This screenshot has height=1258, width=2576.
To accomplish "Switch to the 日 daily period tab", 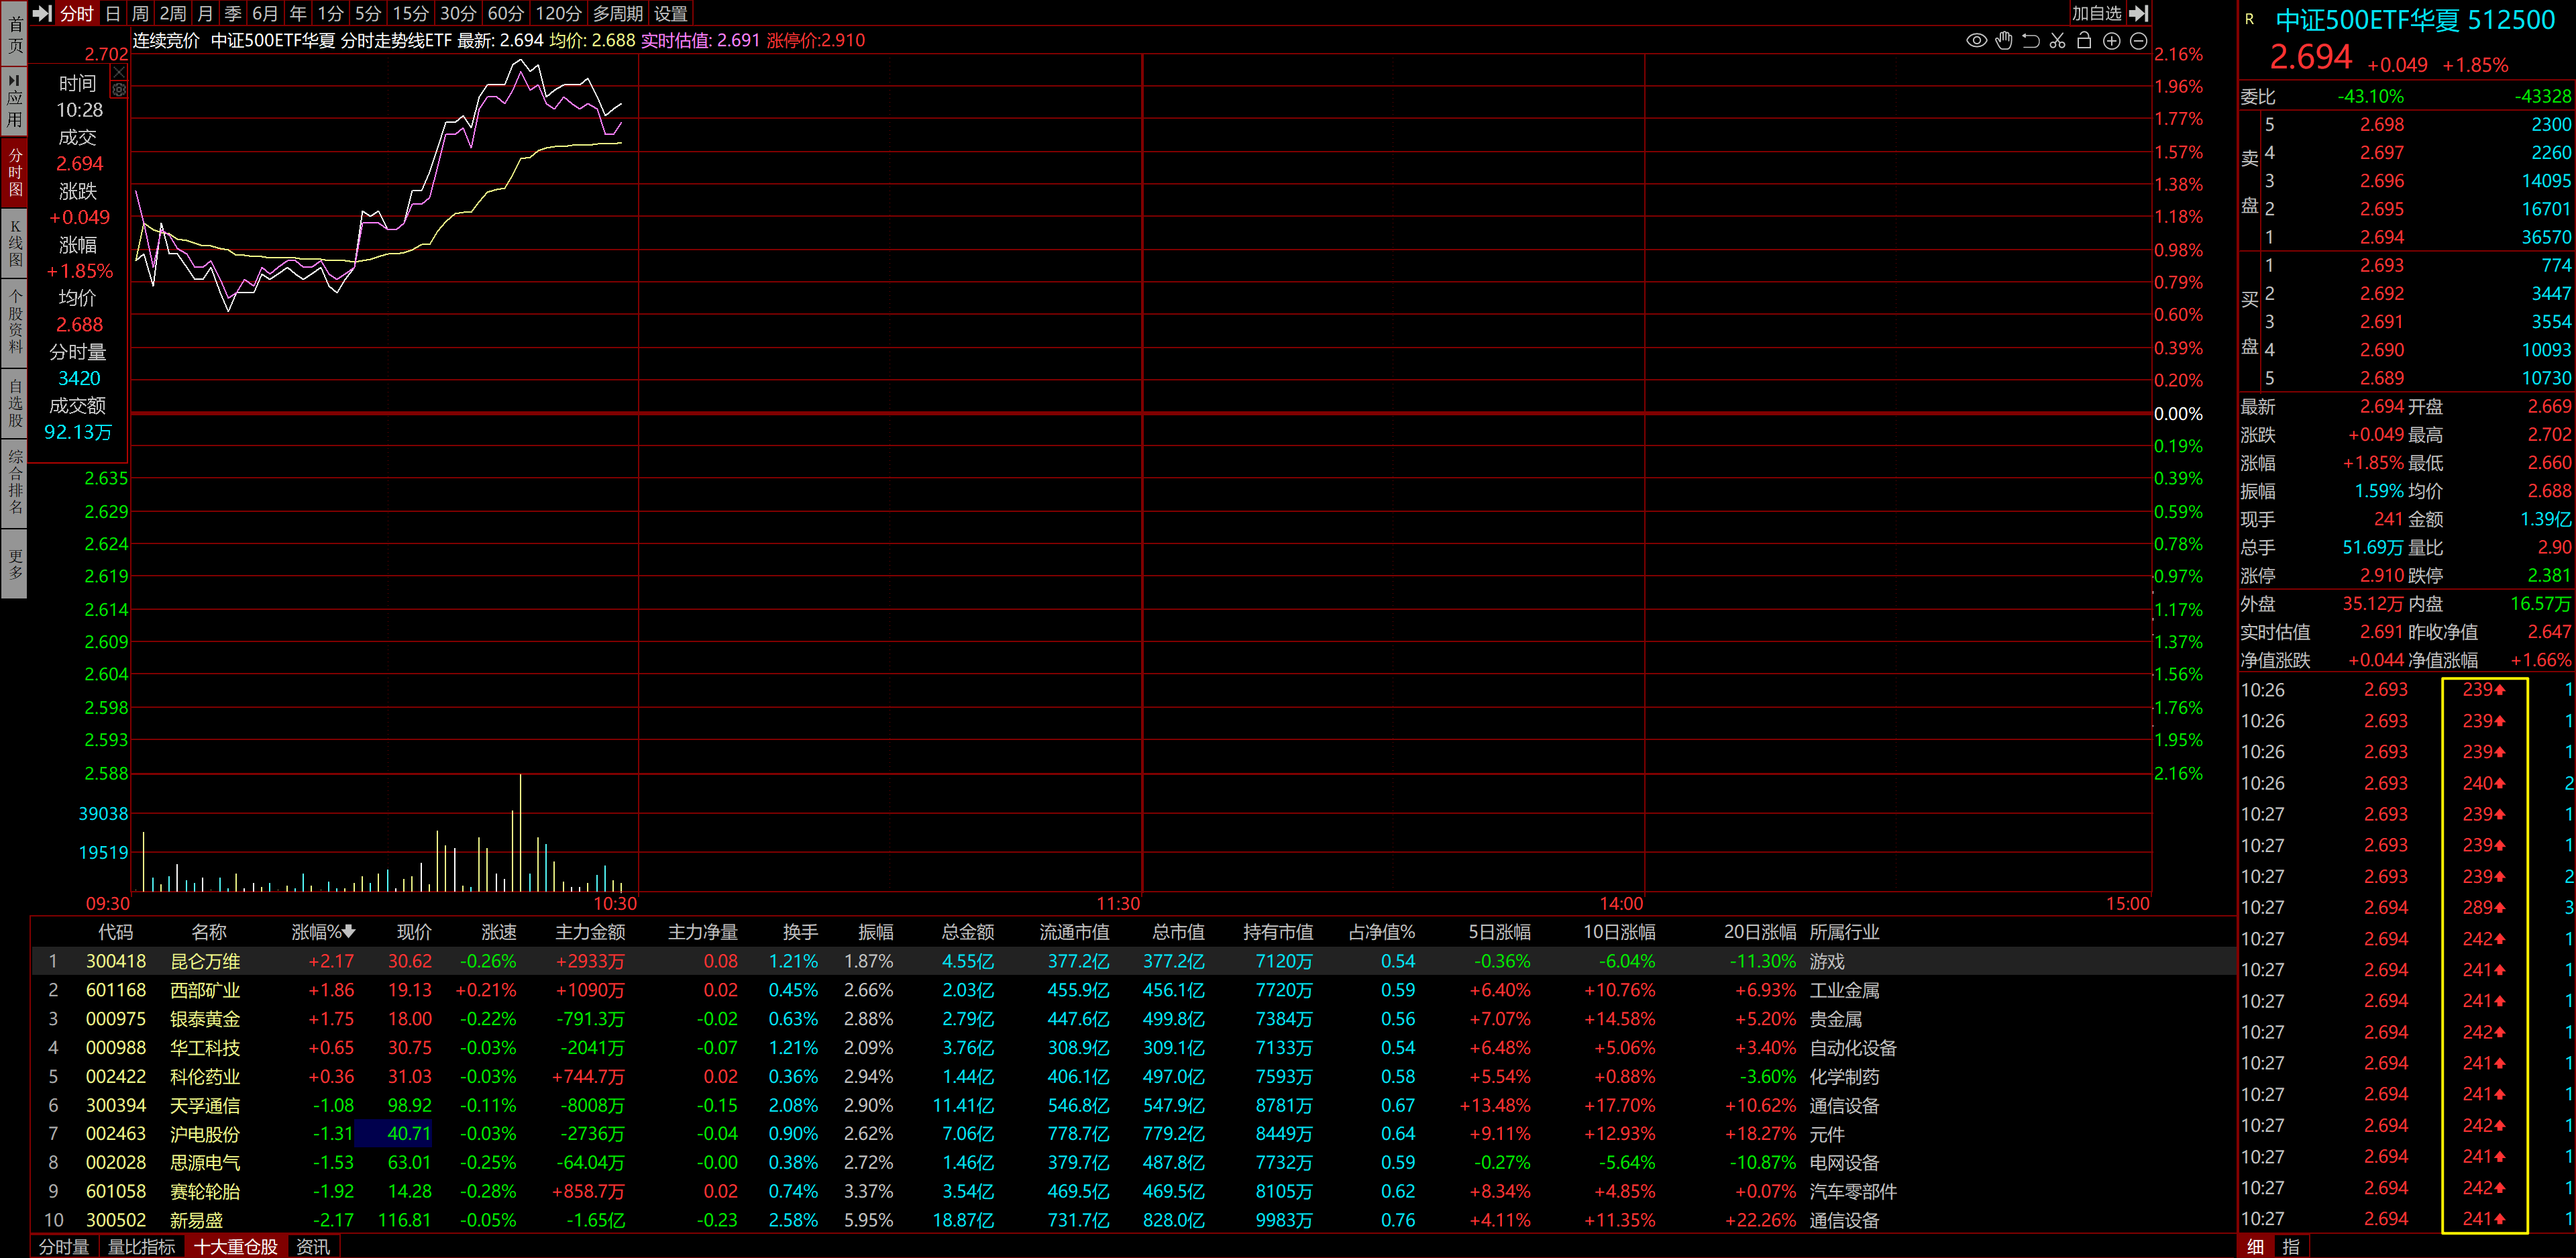I will [x=113, y=13].
